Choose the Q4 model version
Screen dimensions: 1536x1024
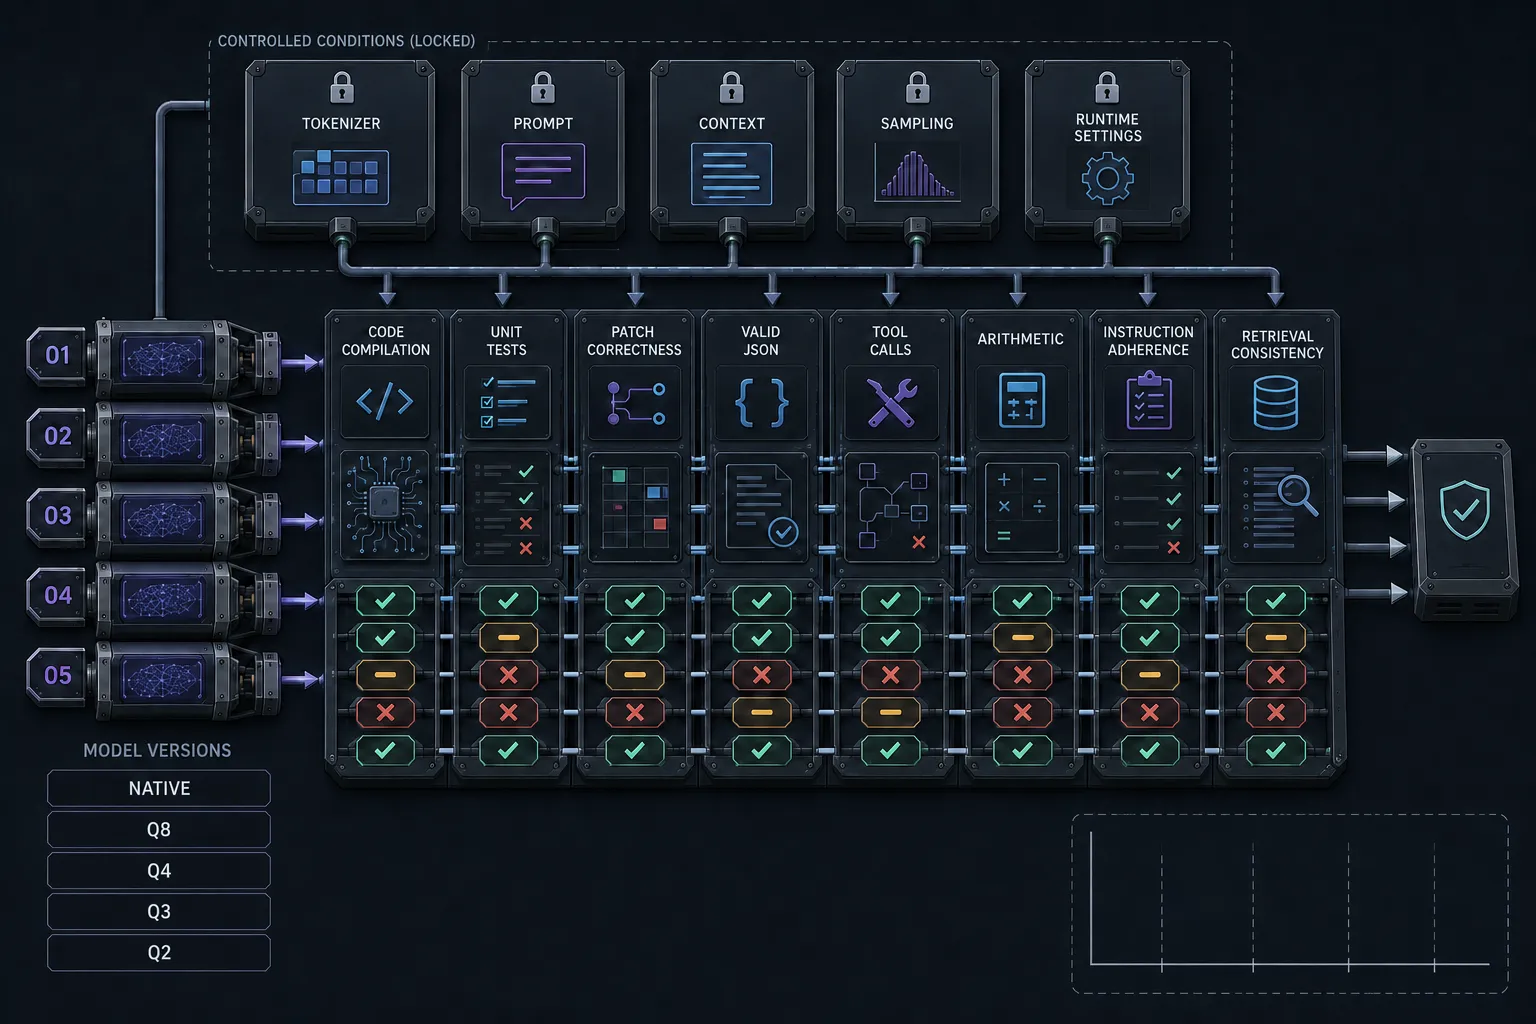point(159,870)
